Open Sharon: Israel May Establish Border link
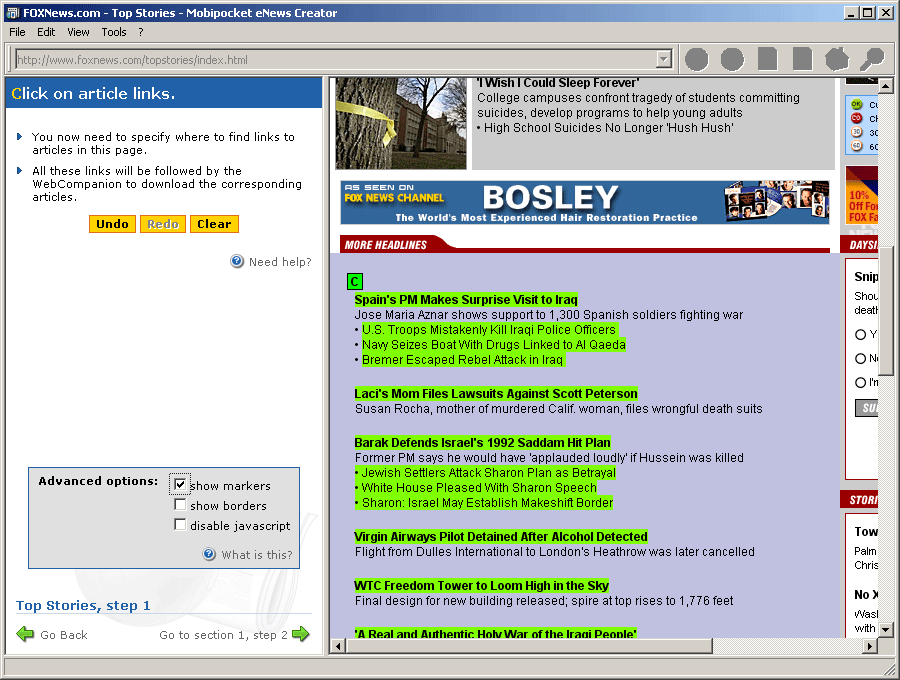 click(487, 502)
